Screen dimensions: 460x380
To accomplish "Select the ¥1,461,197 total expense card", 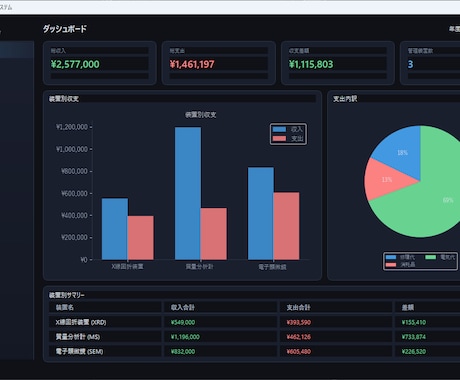I will tap(219, 63).
